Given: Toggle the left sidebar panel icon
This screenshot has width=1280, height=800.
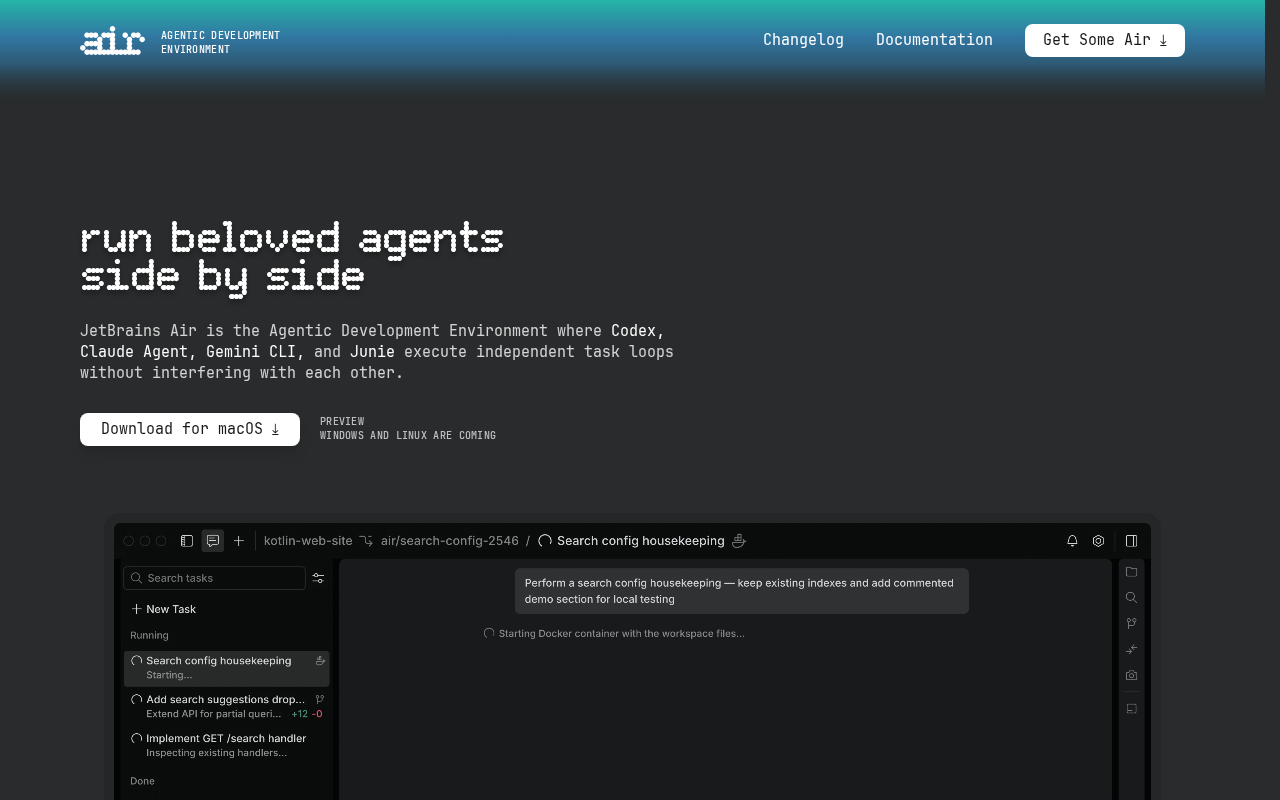Looking at the screenshot, I should pyautogui.click(x=187, y=541).
